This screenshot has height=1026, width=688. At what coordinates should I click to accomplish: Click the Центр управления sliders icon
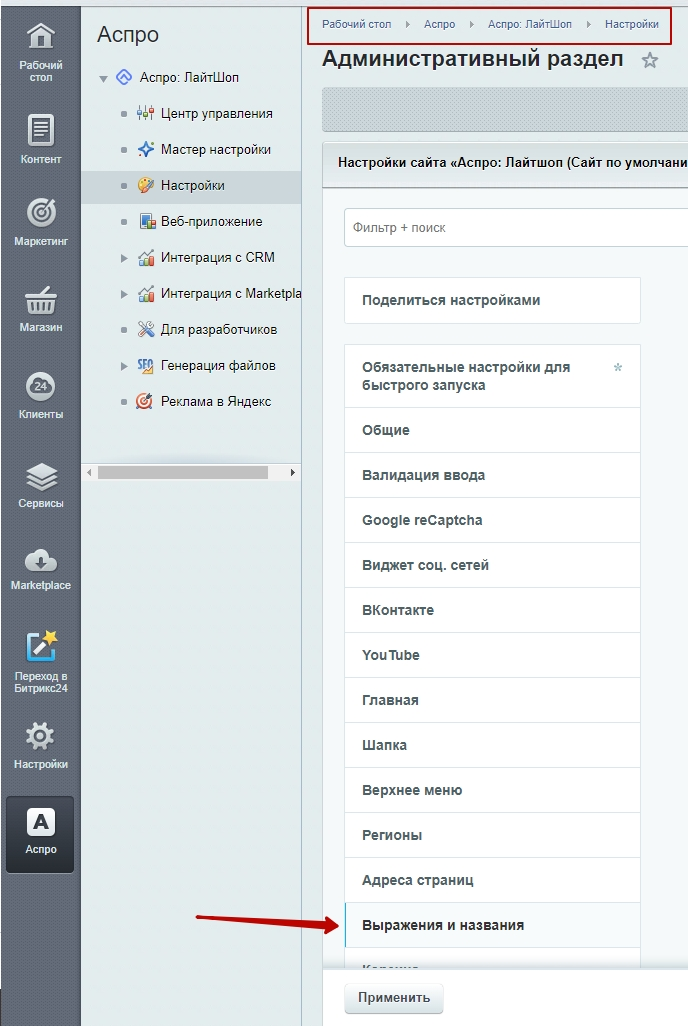pos(145,113)
